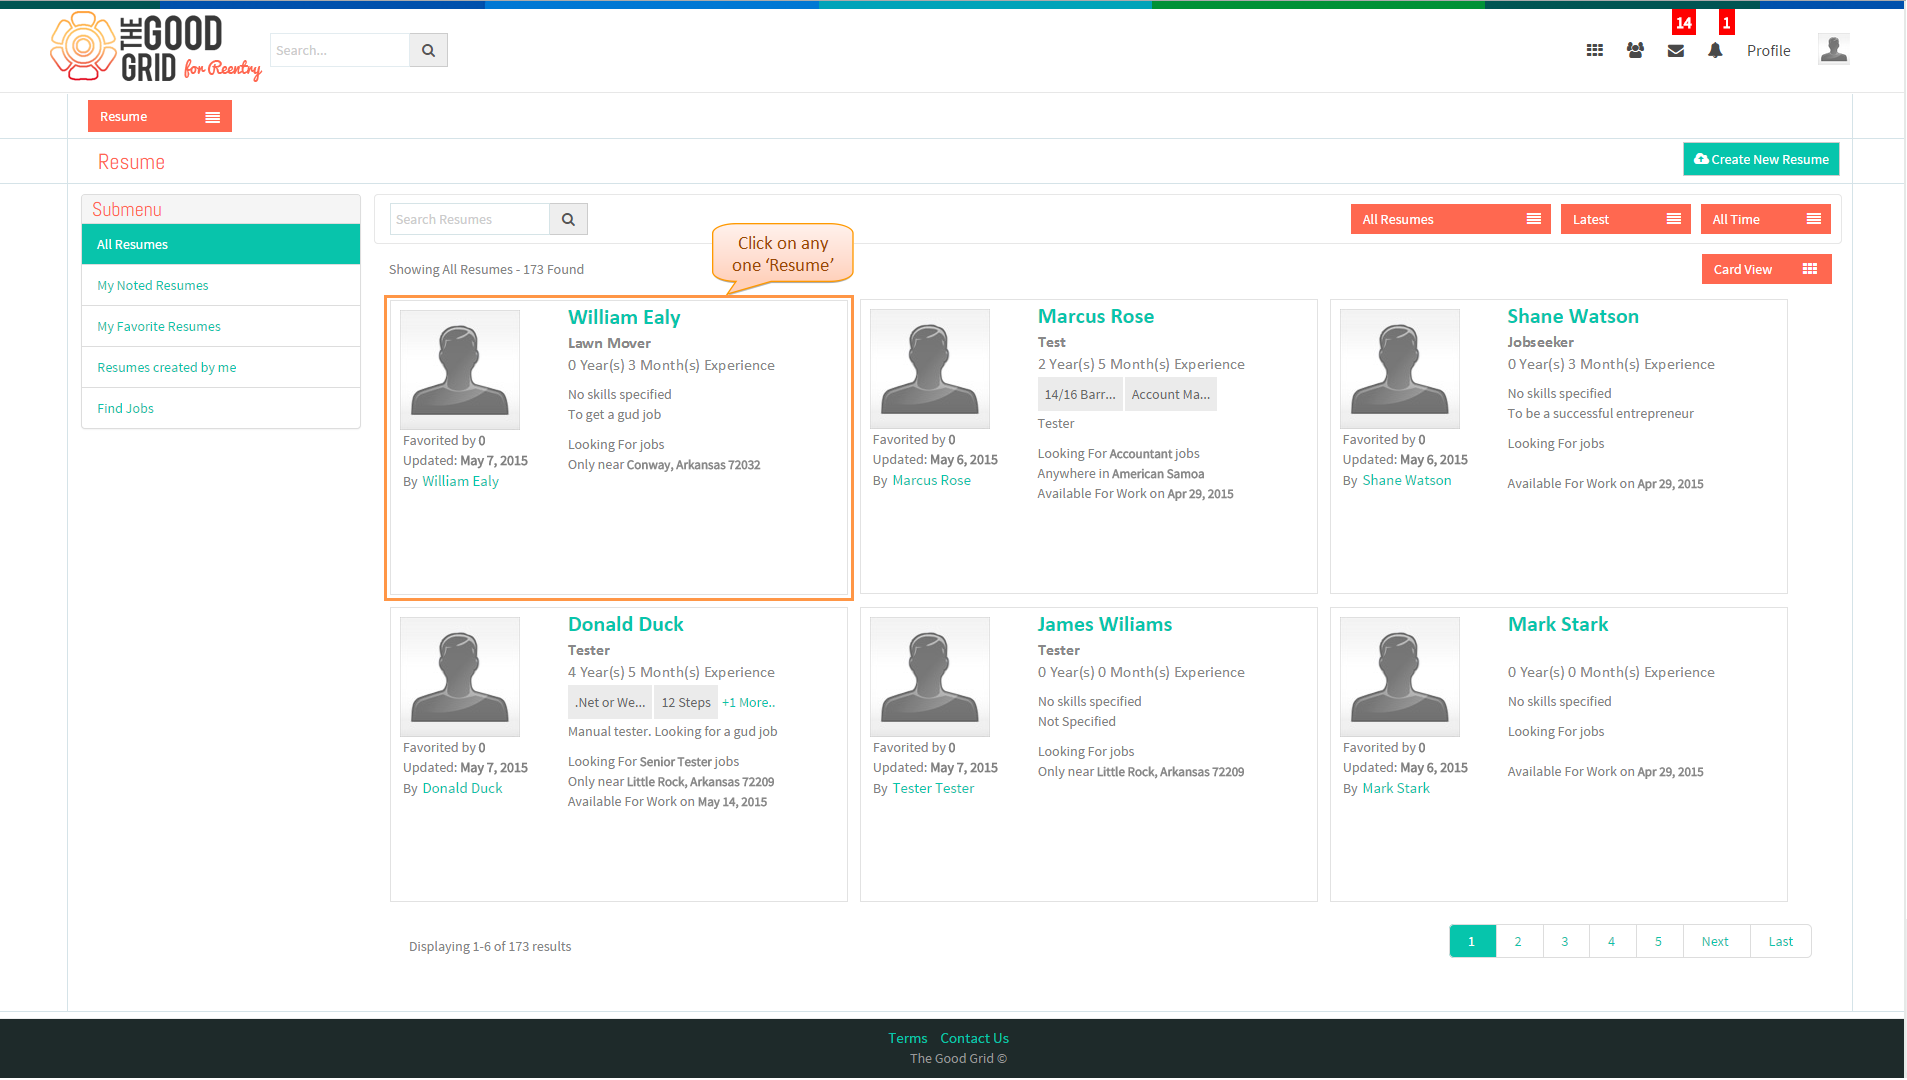Open the Resume menu dropdown
Viewport: 1907px width, 1080px height.
coord(160,116)
